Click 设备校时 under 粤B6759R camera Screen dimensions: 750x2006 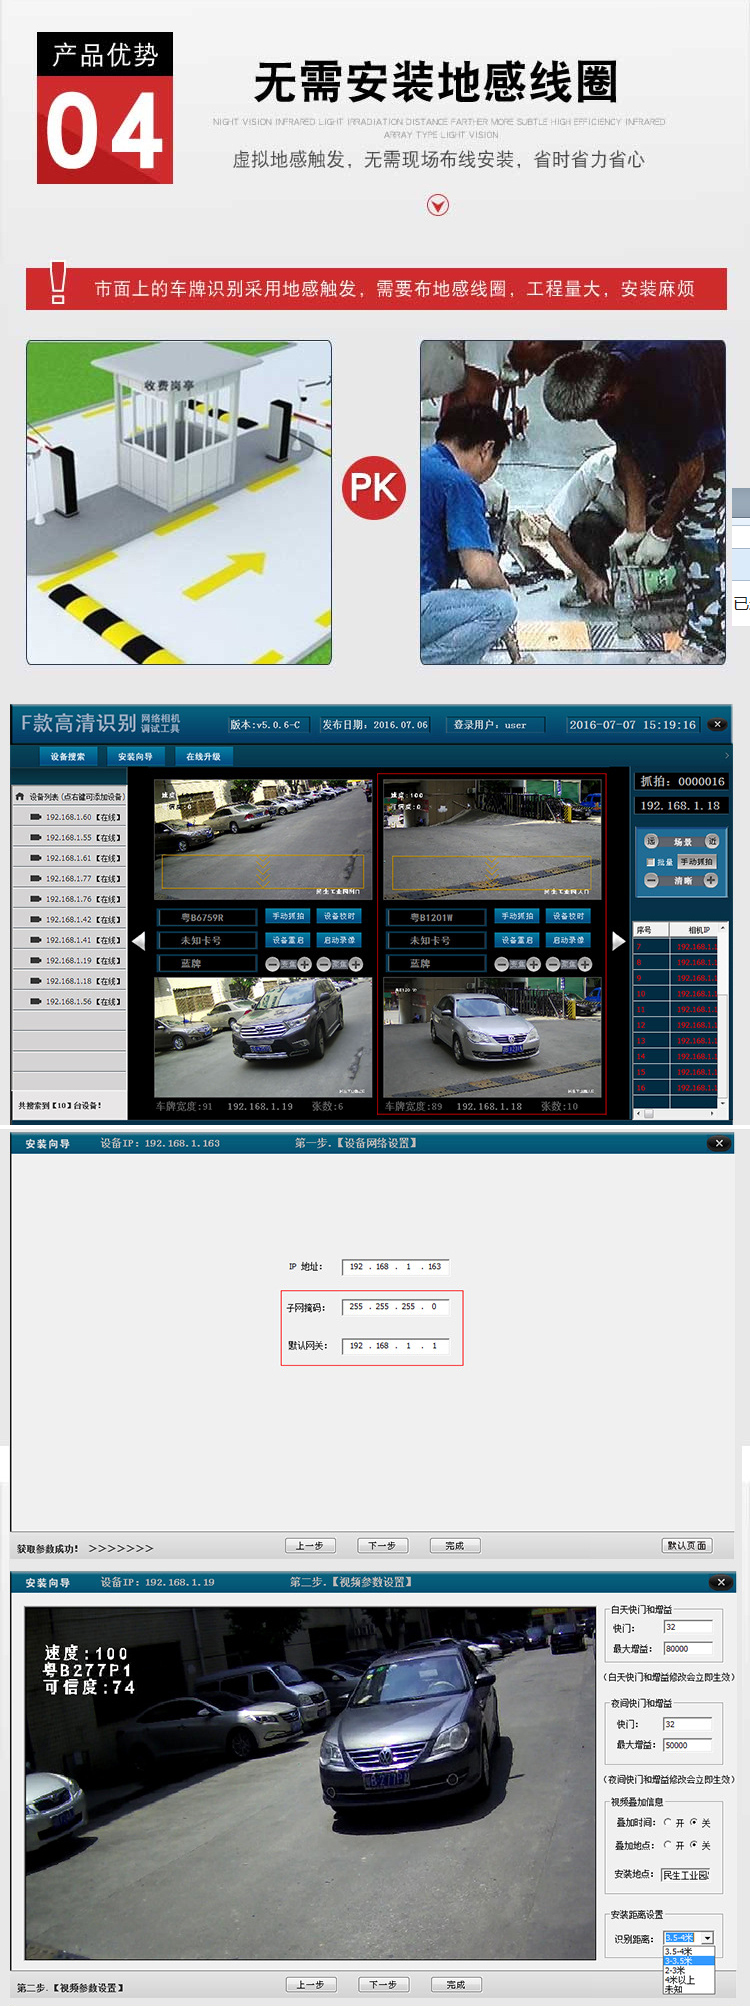pyautogui.click(x=339, y=916)
